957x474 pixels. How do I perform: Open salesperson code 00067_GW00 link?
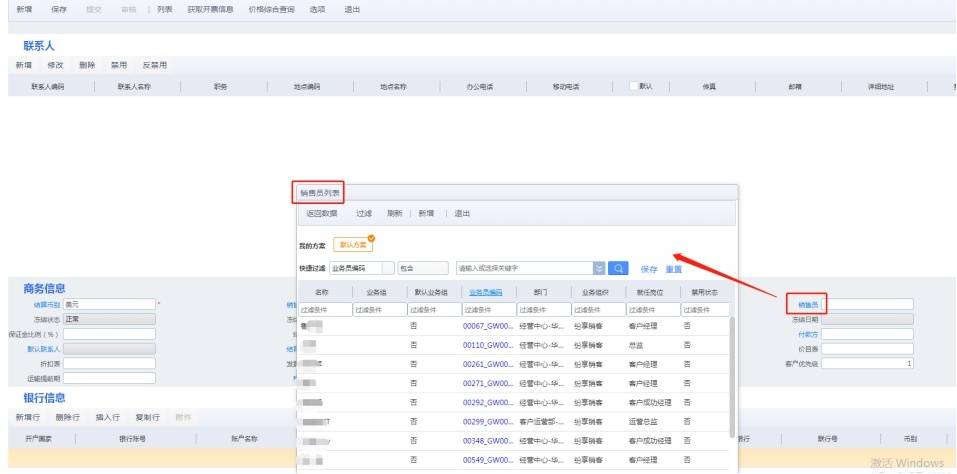click(488, 326)
